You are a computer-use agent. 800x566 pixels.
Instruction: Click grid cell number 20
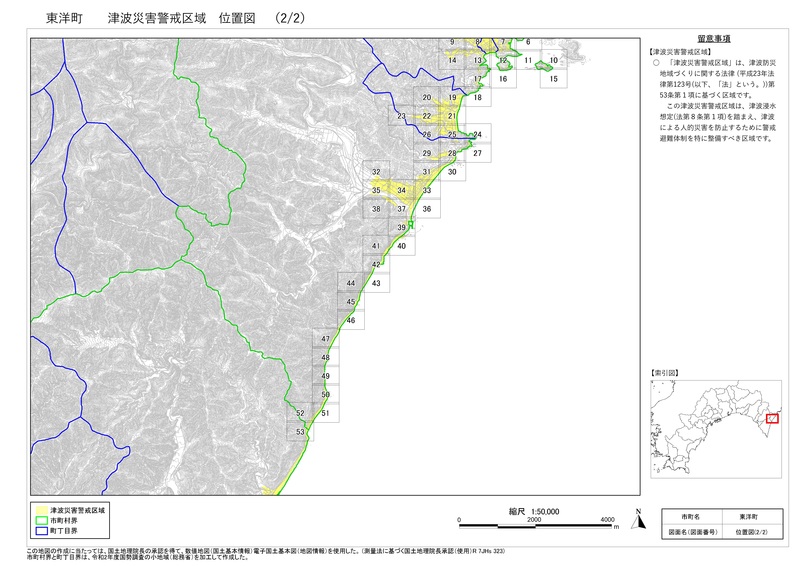(x=427, y=97)
